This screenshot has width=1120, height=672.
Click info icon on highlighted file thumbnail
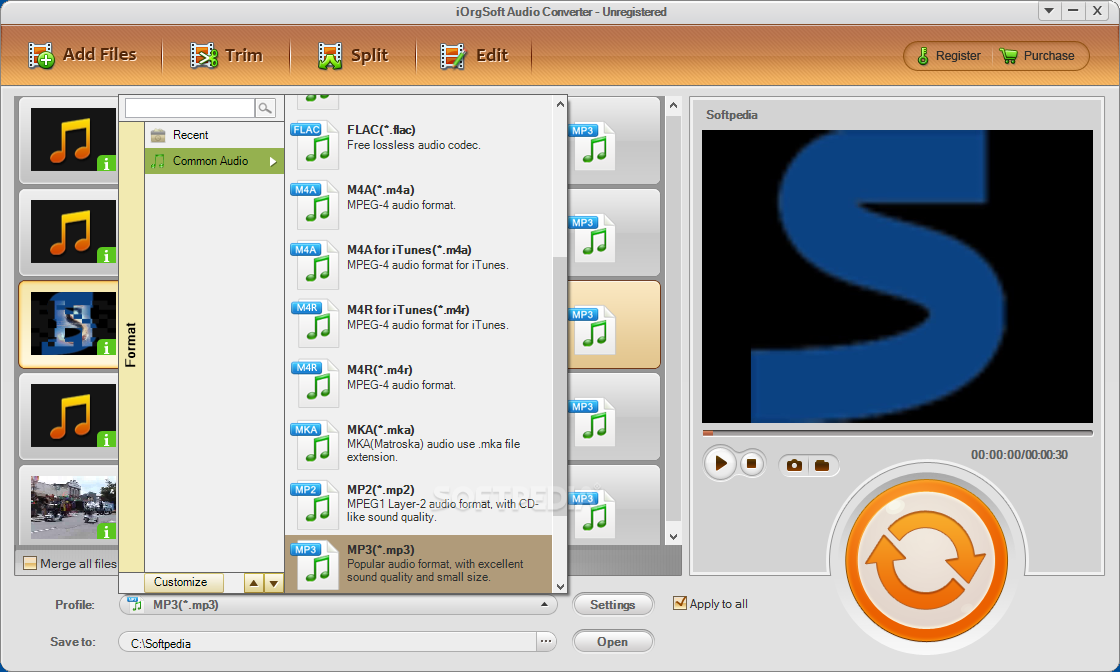(106, 348)
